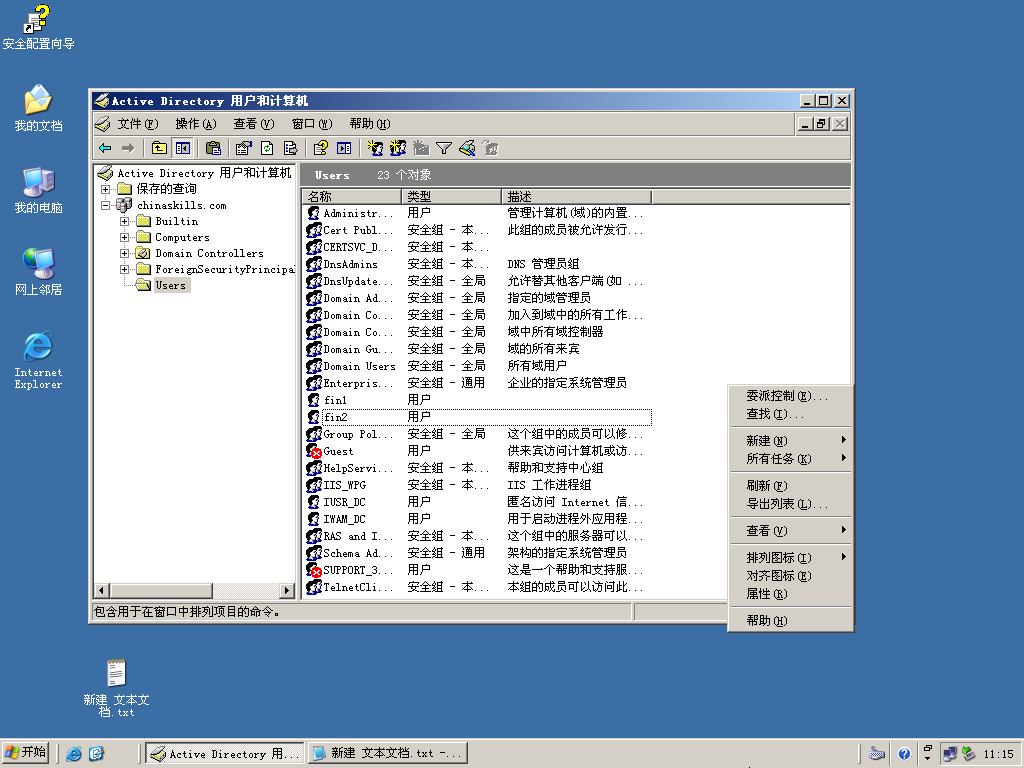This screenshot has height=768, width=1024.
Task: Sort by the Description column header
Action: (x=577, y=197)
